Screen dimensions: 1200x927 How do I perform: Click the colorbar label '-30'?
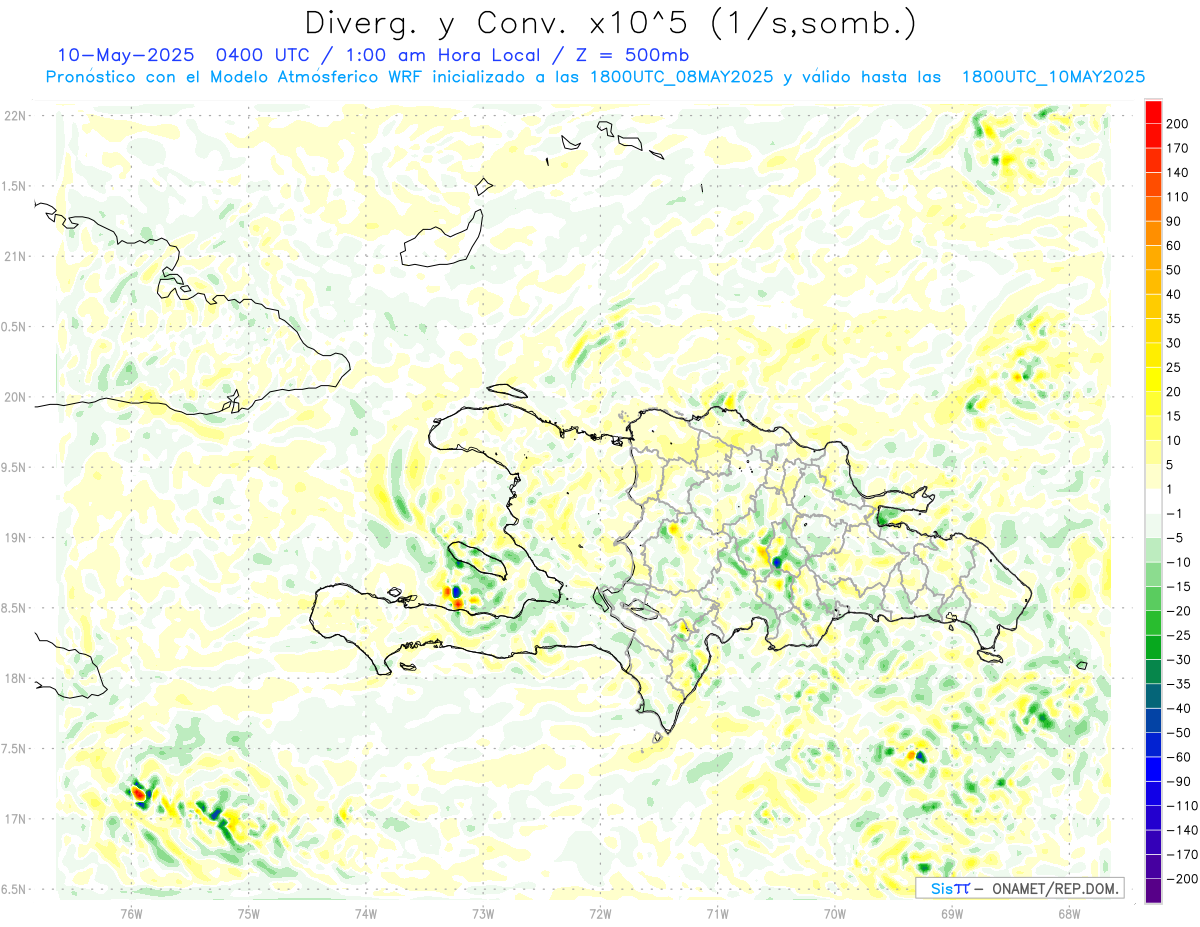tap(1178, 660)
